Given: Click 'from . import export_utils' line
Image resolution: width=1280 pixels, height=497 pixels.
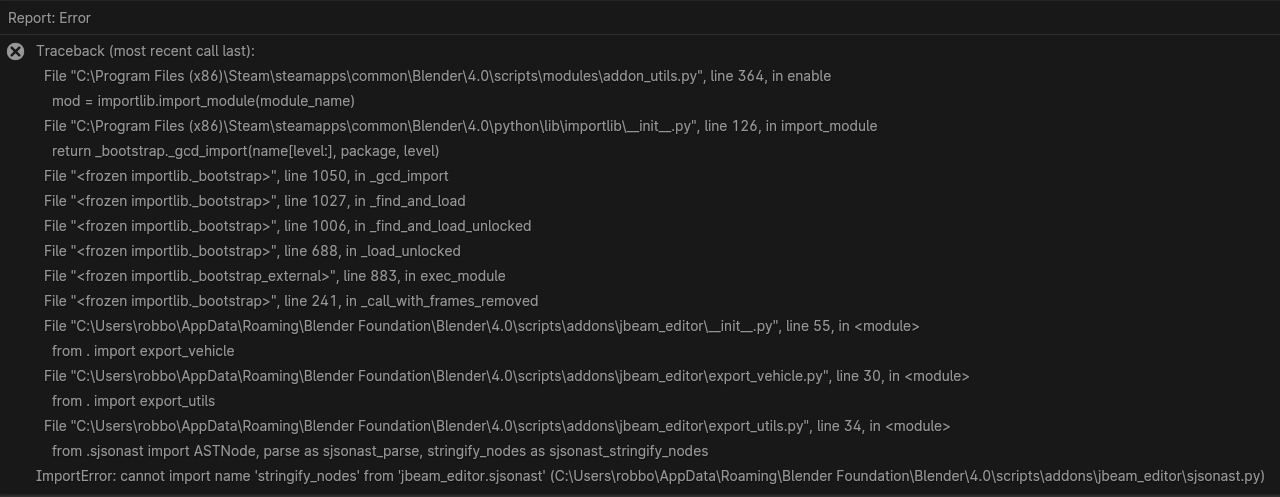Looking at the screenshot, I should (133, 401).
